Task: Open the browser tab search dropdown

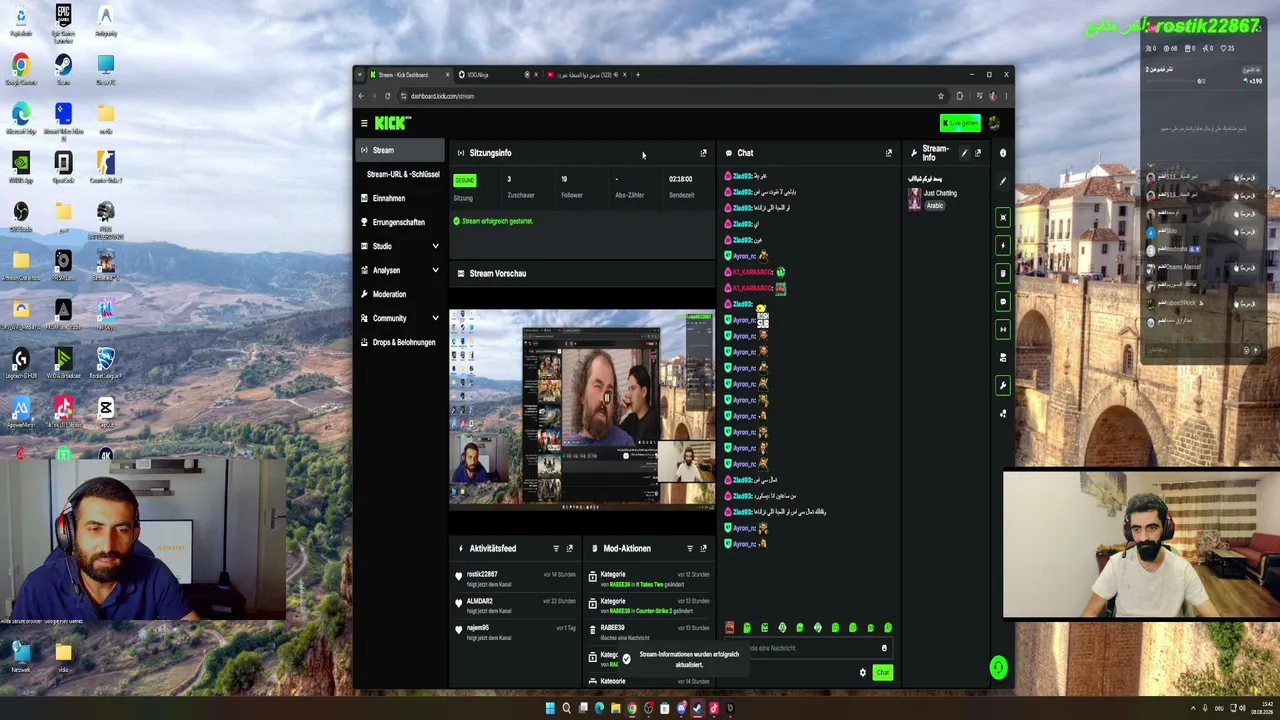Action: [361, 74]
